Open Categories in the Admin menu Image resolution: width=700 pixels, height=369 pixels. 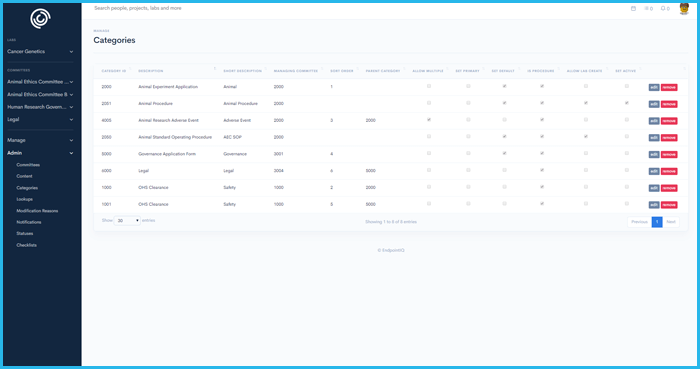pos(27,188)
